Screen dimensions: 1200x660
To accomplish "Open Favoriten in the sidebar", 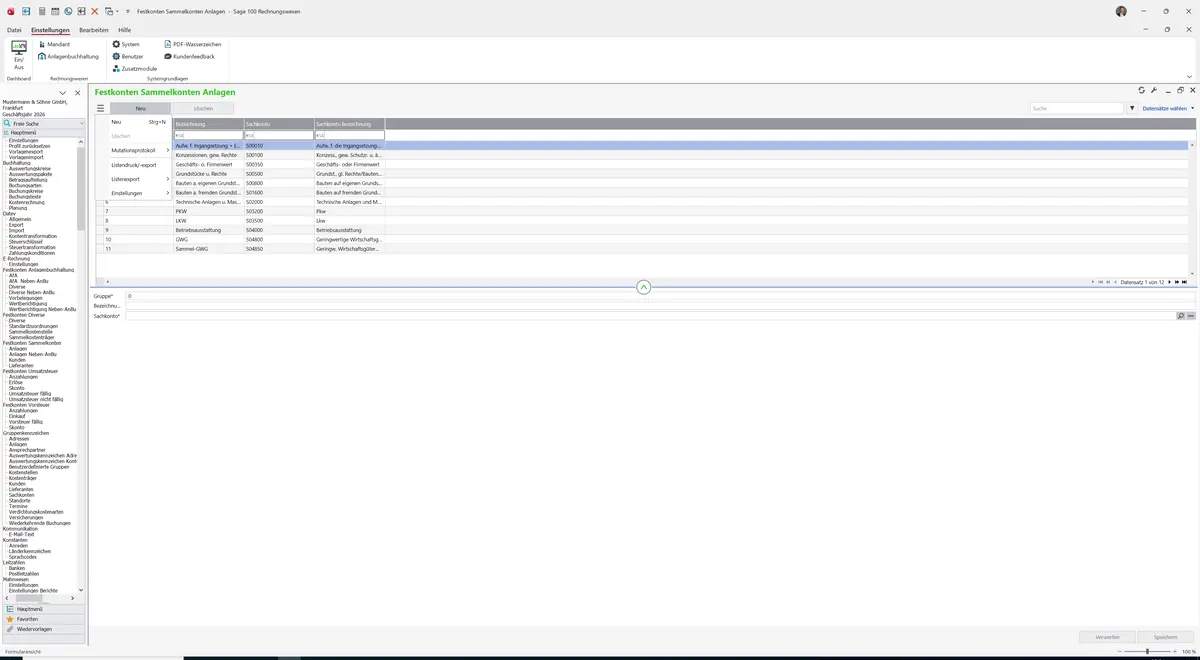I will tap(27, 619).
